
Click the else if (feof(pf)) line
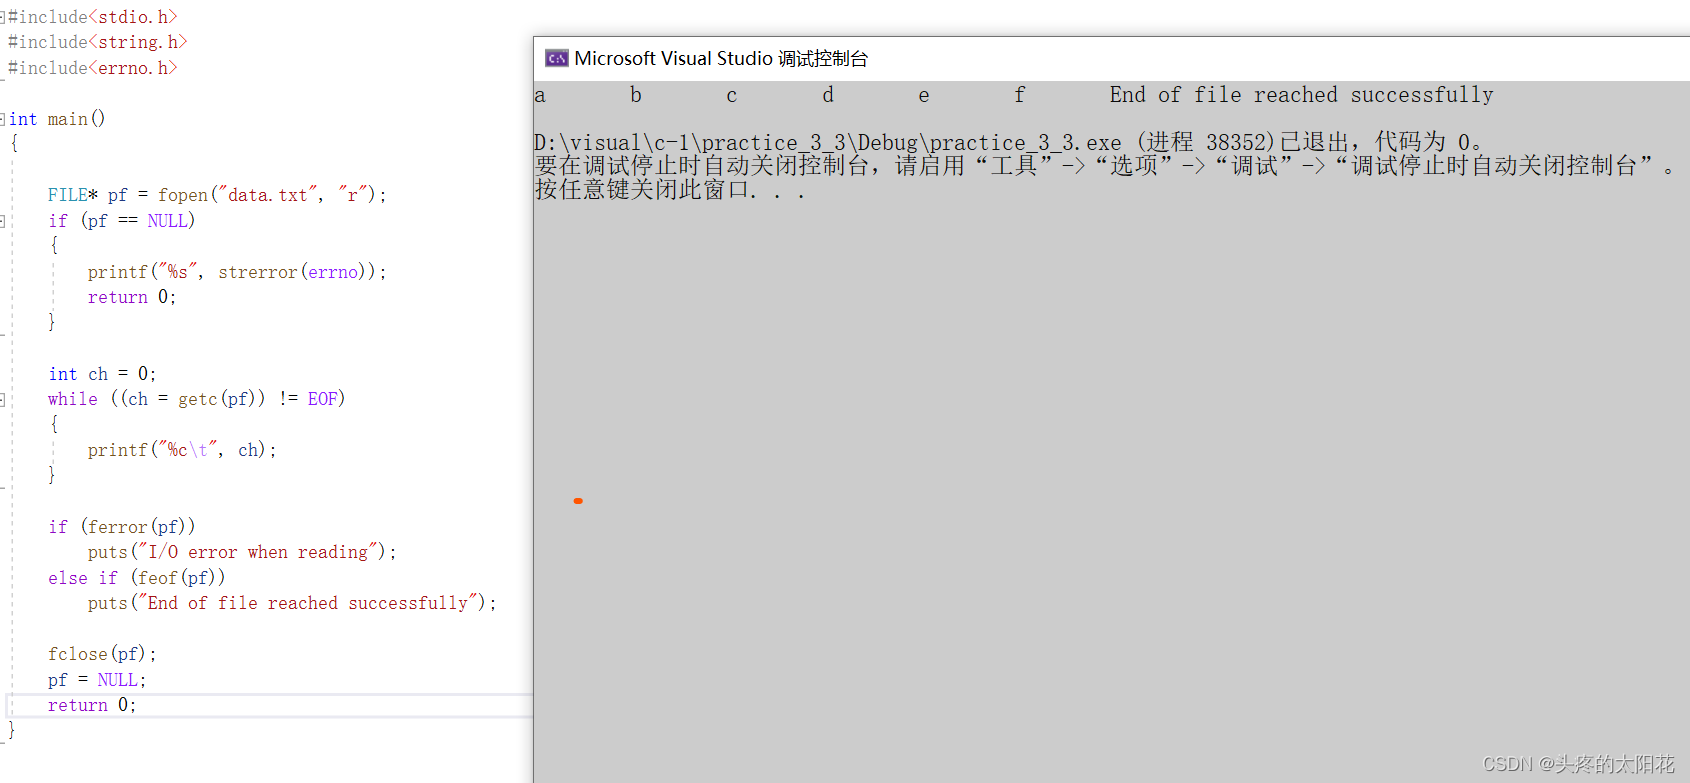(137, 578)
